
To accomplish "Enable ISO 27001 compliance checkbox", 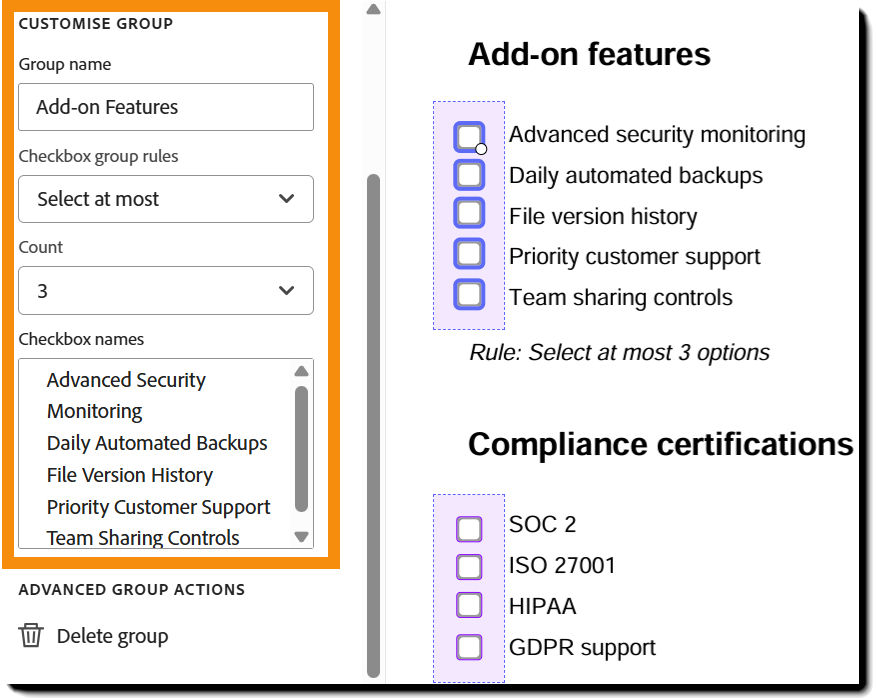I will (x=469, y=567).
